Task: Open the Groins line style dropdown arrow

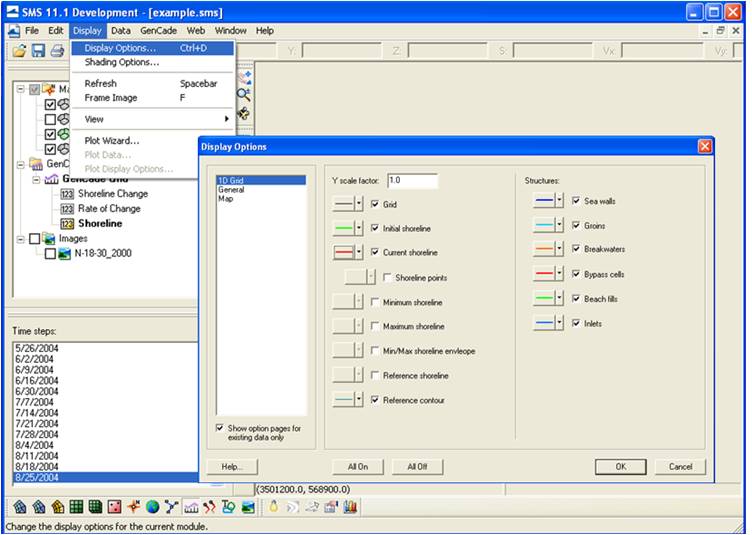Action: (x=559, y=225)
